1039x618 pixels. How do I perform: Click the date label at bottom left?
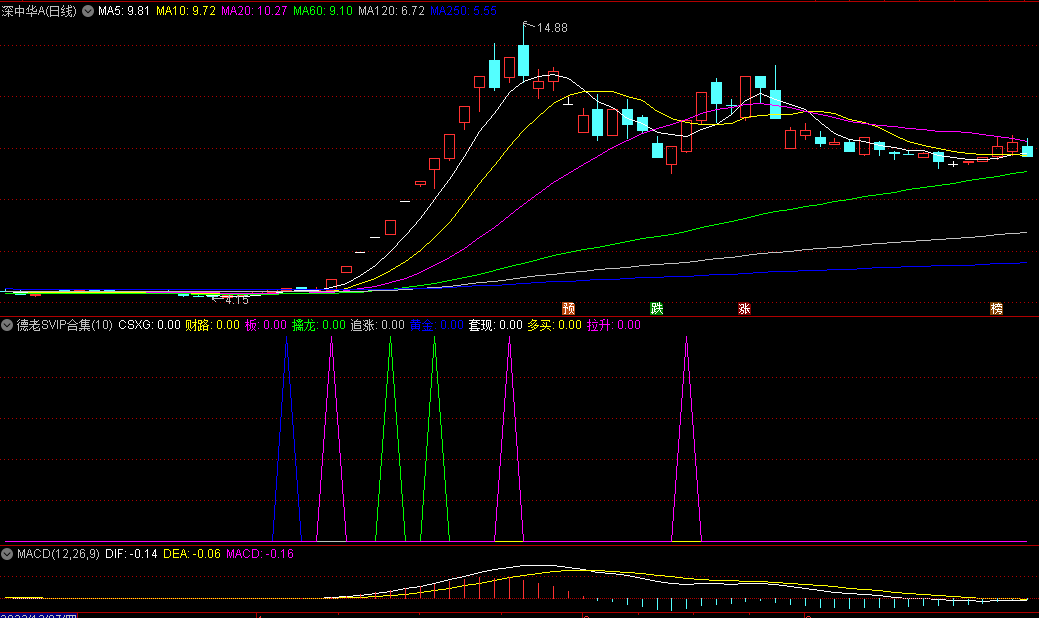(x=40, y=614)
